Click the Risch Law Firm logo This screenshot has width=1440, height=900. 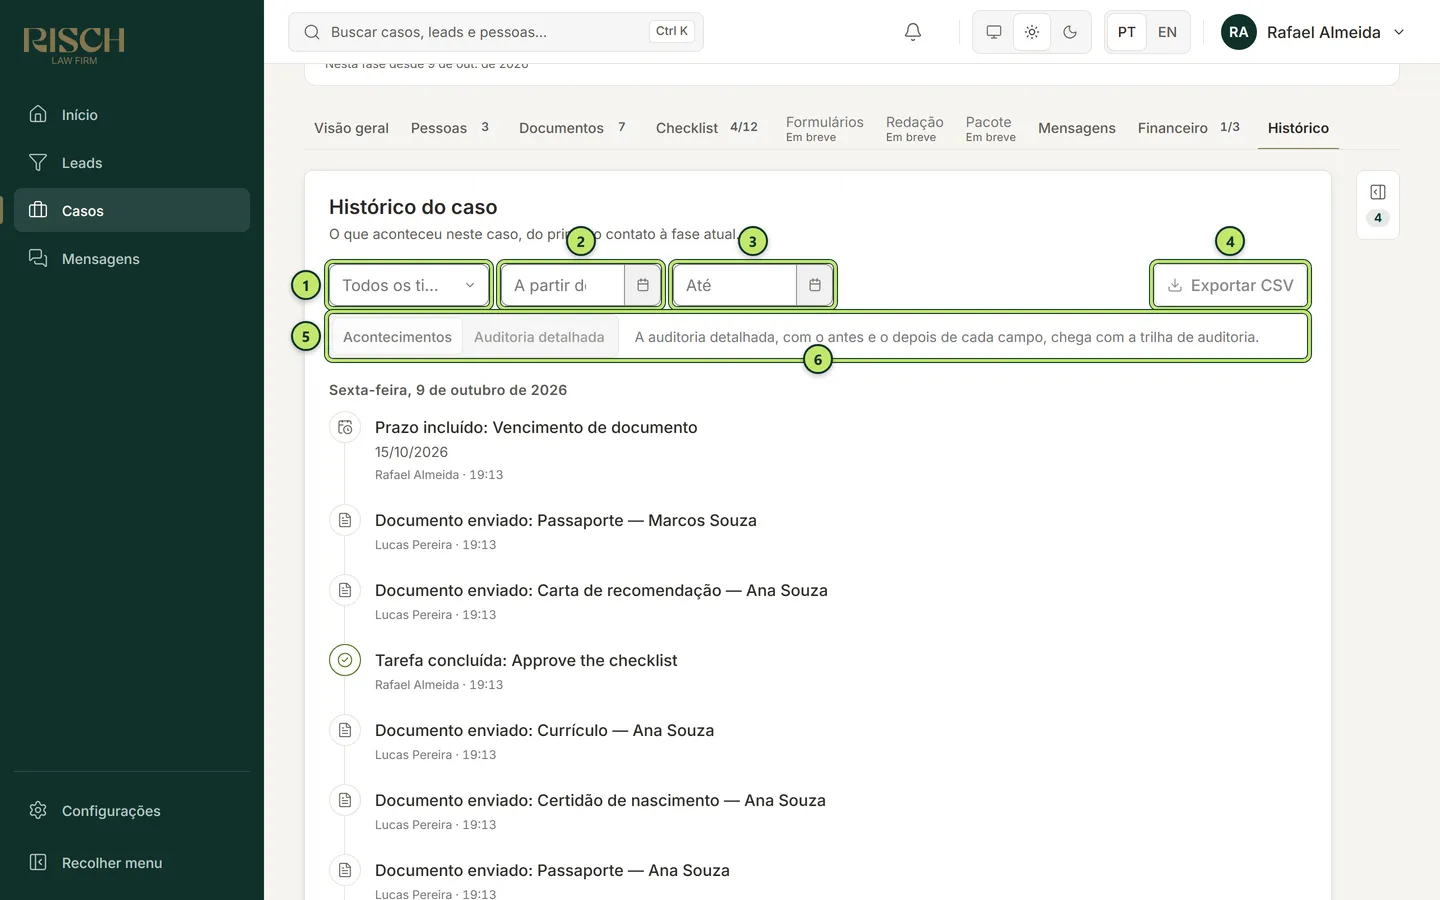tap(74, 44)
